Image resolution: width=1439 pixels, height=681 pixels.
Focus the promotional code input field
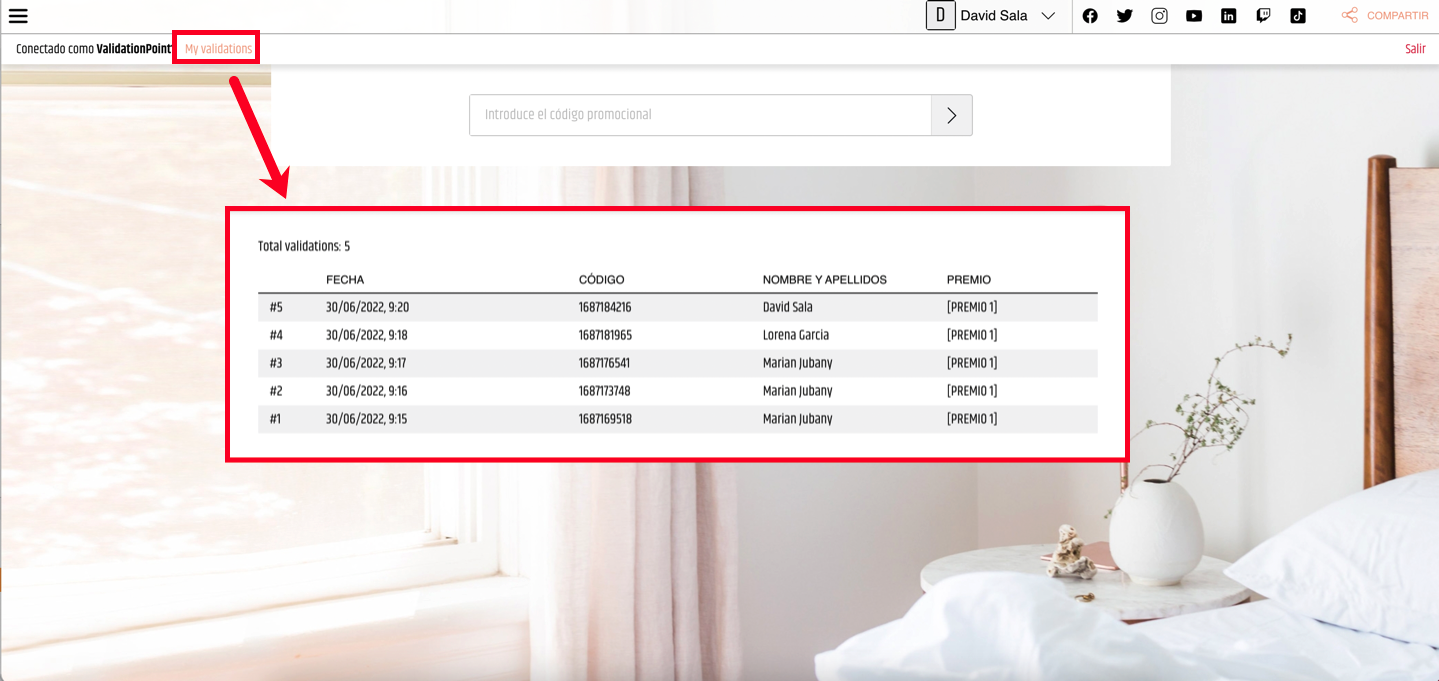pyautogui.click(x=700, y=115)
